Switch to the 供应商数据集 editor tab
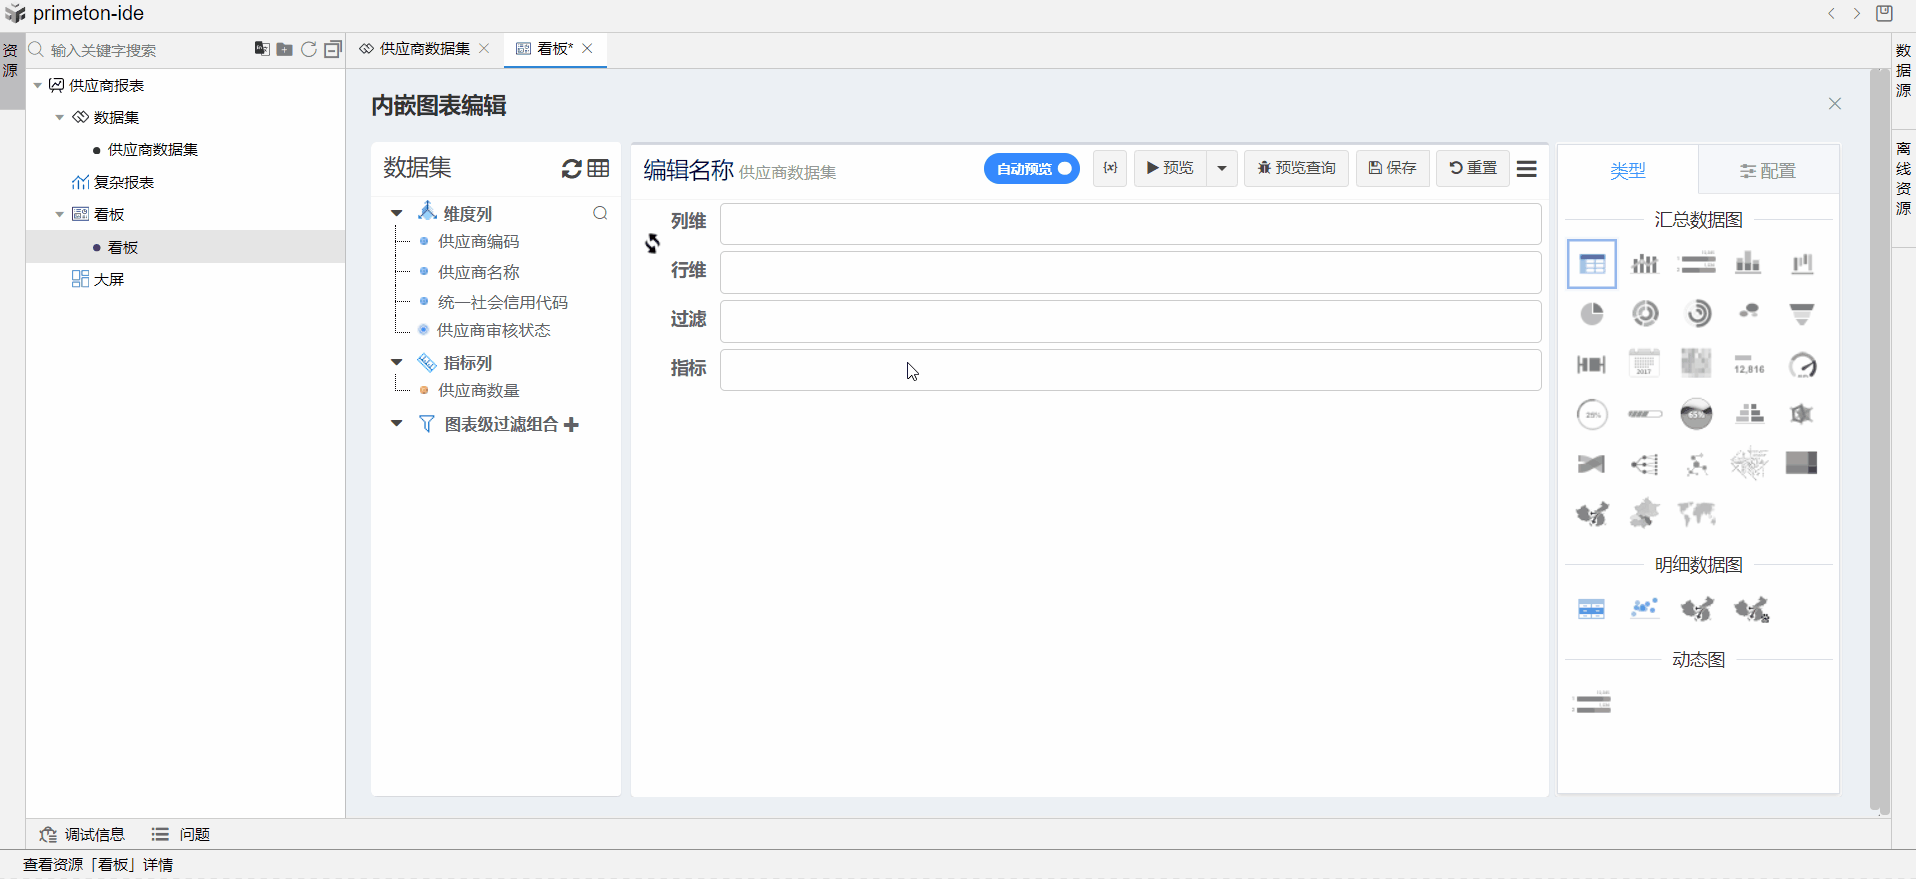Image resolution: width=1916 pixels, height=879 pixels. click(x=424, y=49)
